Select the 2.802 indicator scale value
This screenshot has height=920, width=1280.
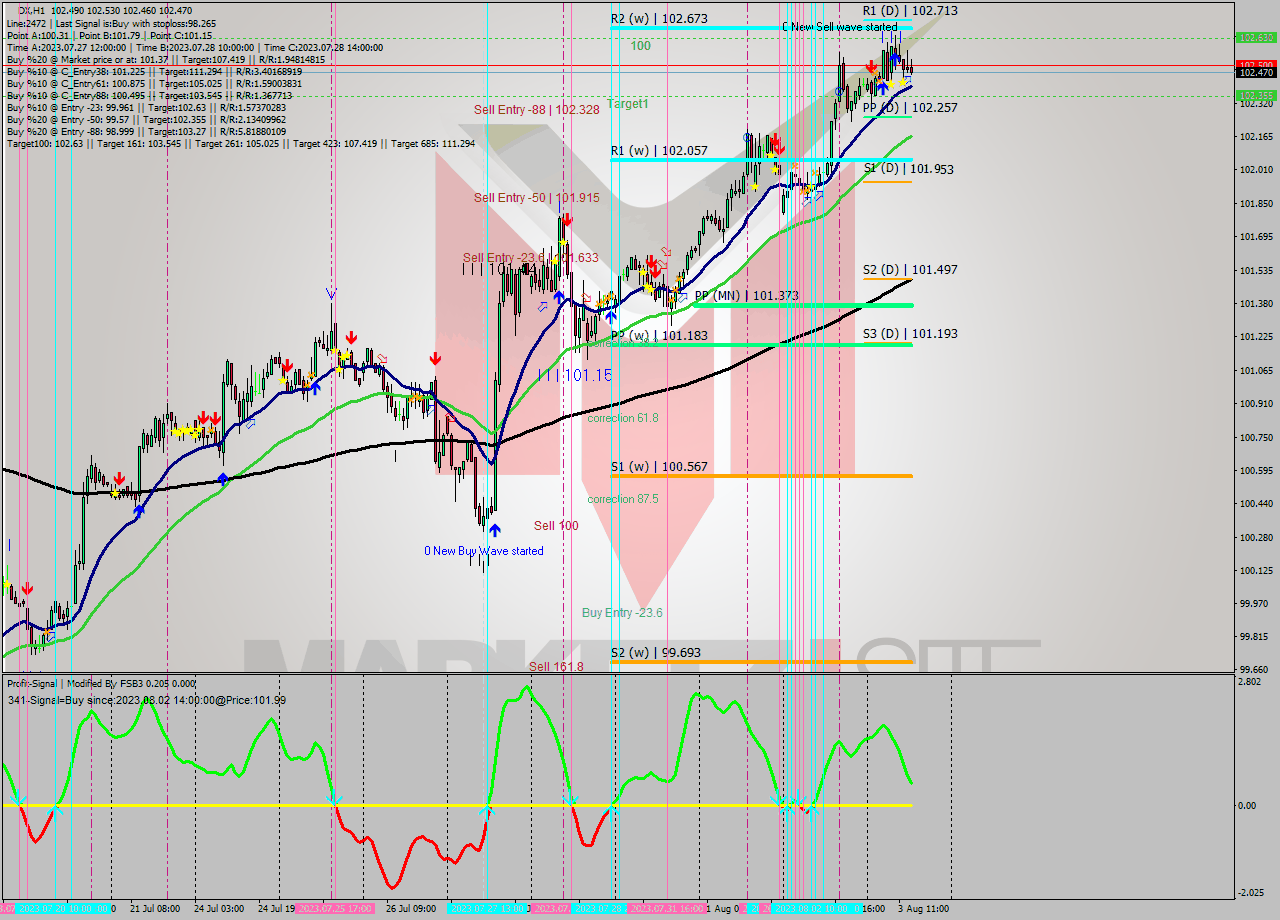tap(1250, 682)
